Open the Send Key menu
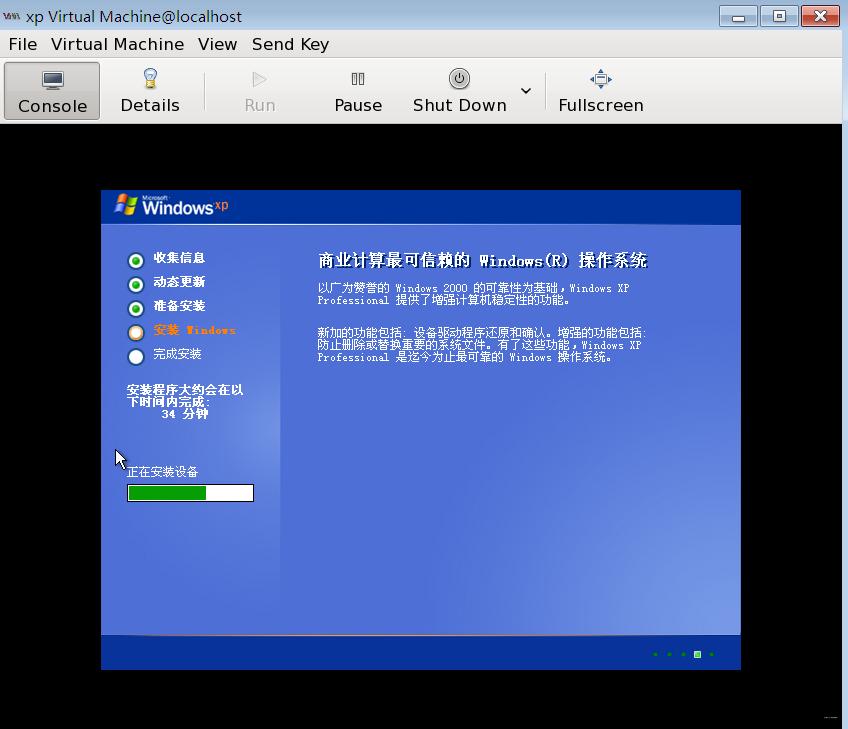 290,44
